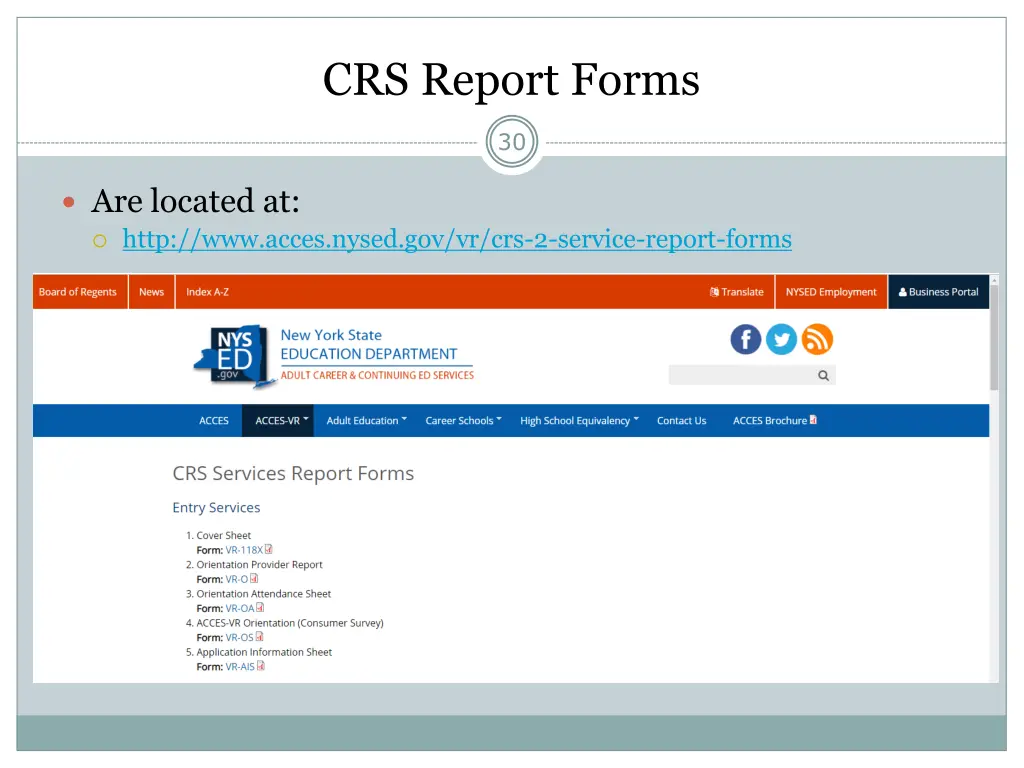Open the Twitter social icon
Viewport: 1024px width, 768px height.
point(781,340)
